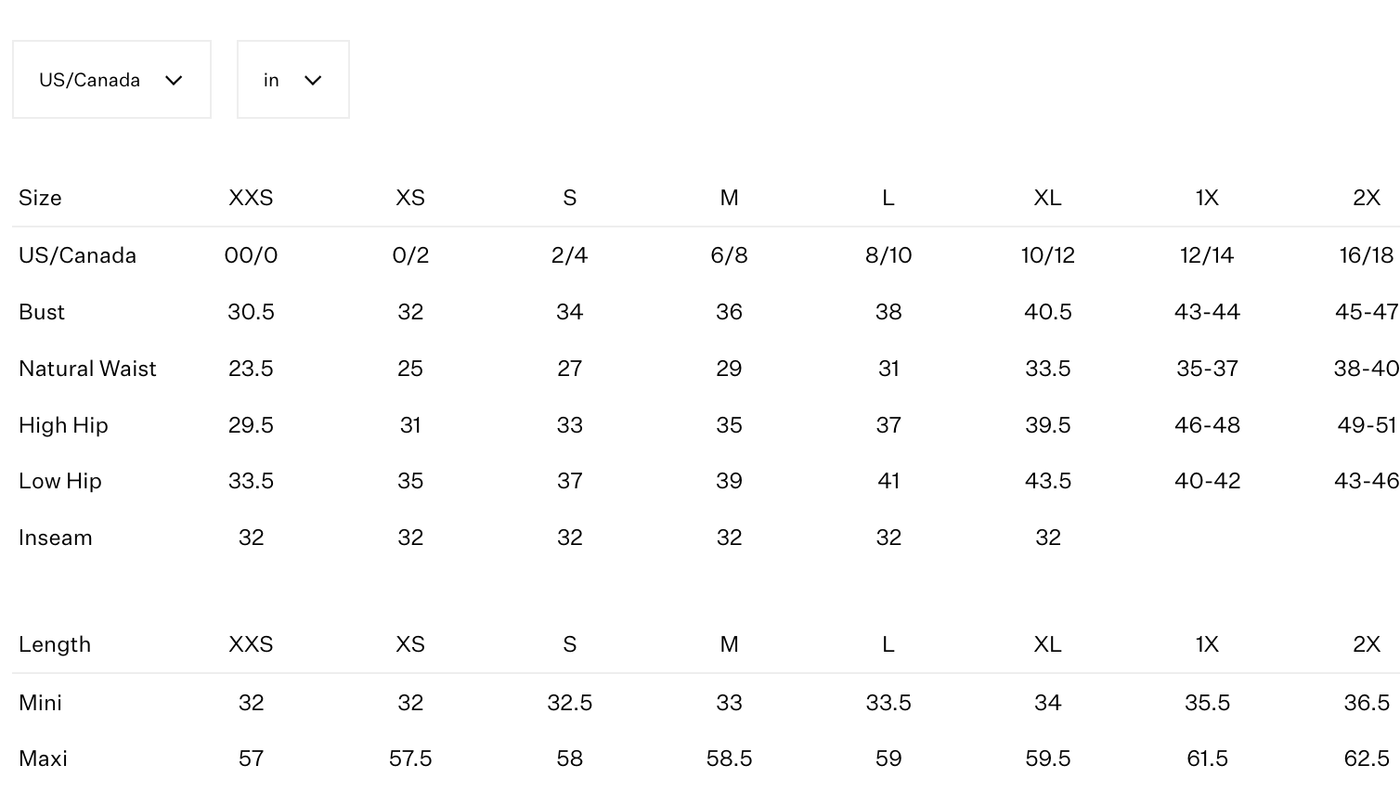This screenshot has height=804, width=1400.
Task: Click the 12/14 US/Canada size value
Action: [1207, 255]
